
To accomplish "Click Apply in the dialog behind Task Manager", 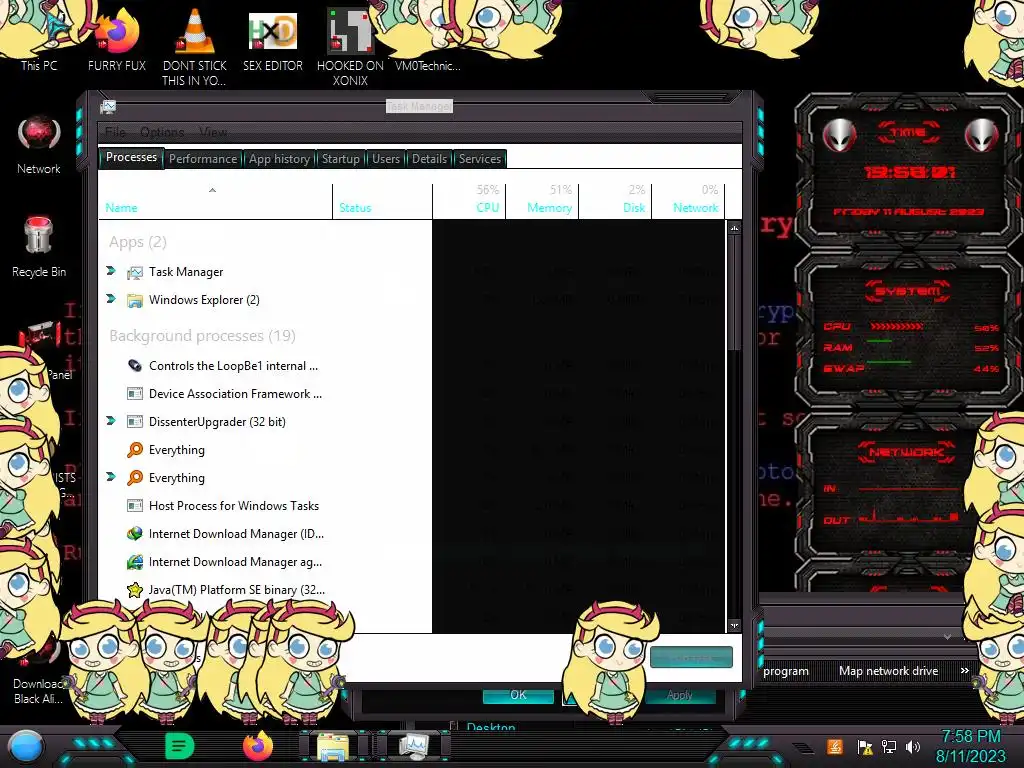I will [679, 695].
